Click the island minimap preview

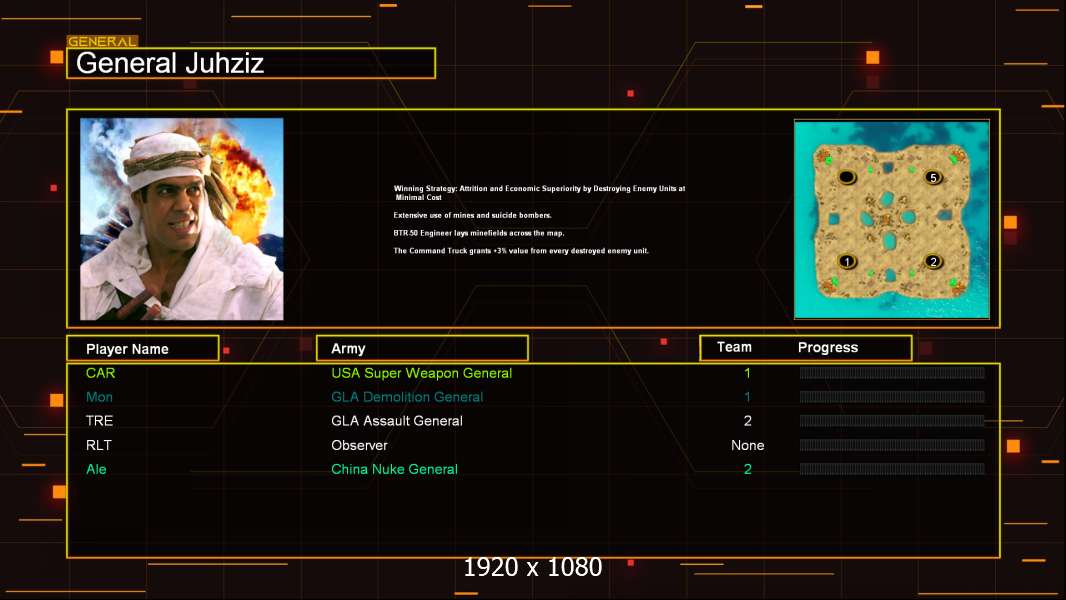(x=892, y=219)
